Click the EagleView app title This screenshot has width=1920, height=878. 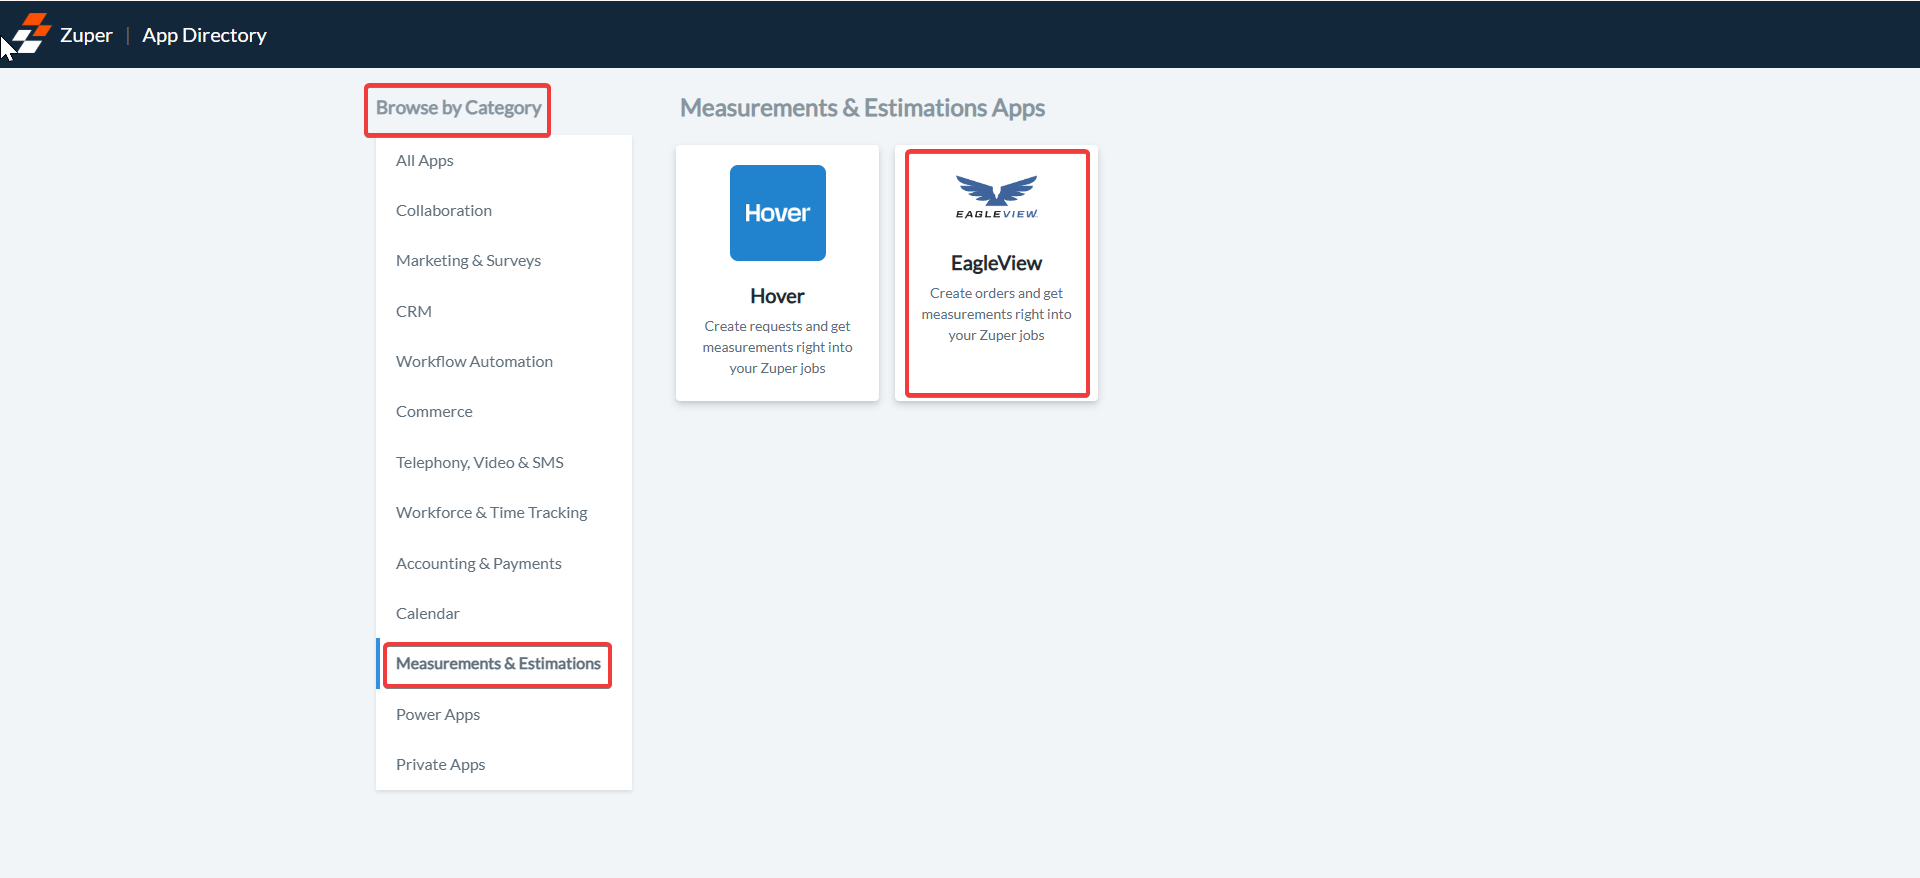(x=996, y=263)
